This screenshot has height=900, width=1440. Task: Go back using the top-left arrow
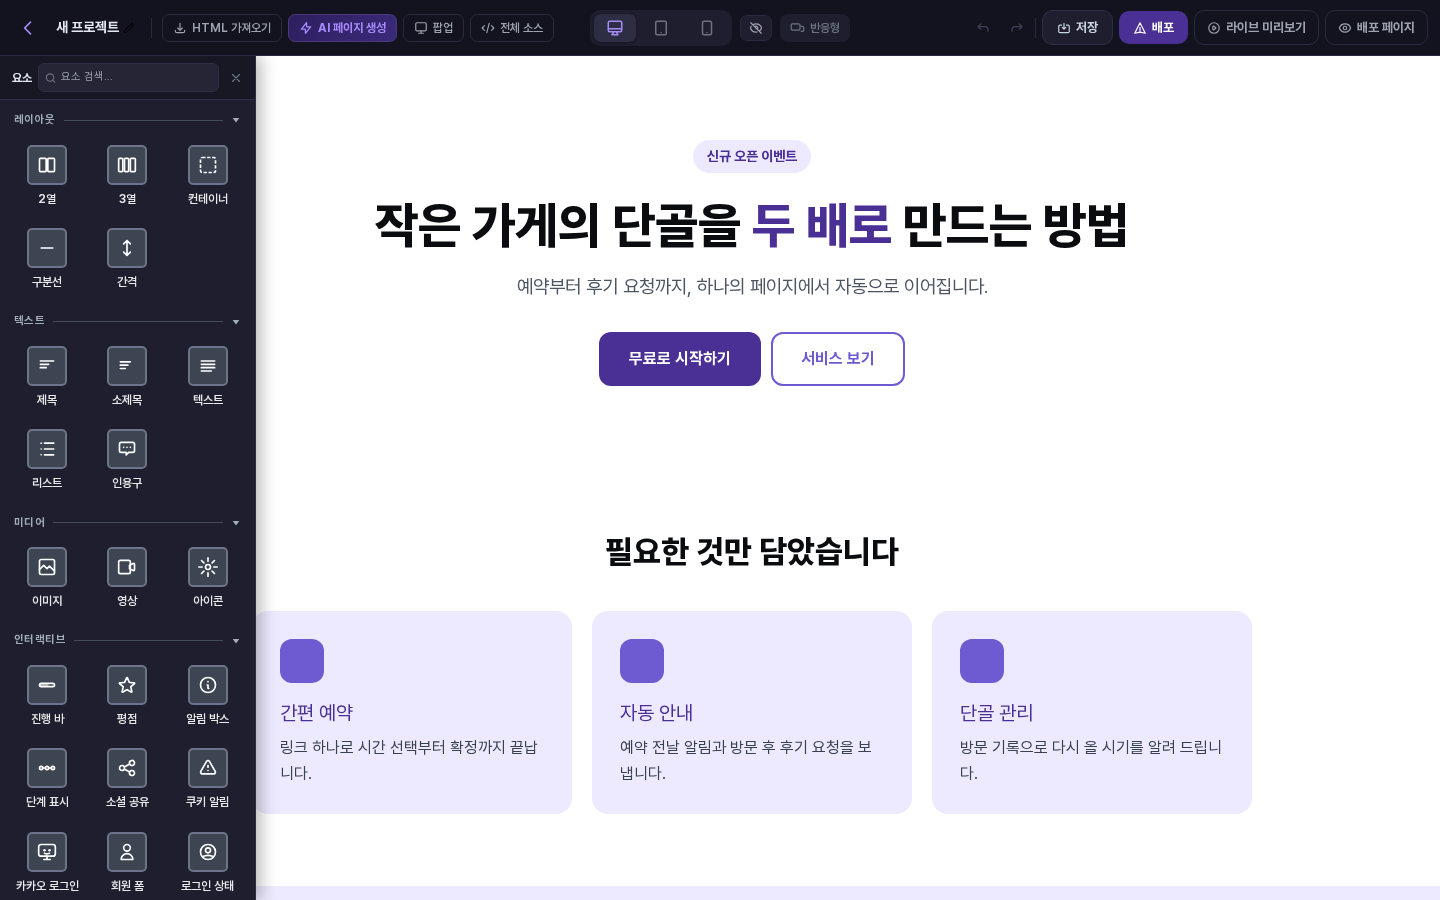click(x=28, y=28)
